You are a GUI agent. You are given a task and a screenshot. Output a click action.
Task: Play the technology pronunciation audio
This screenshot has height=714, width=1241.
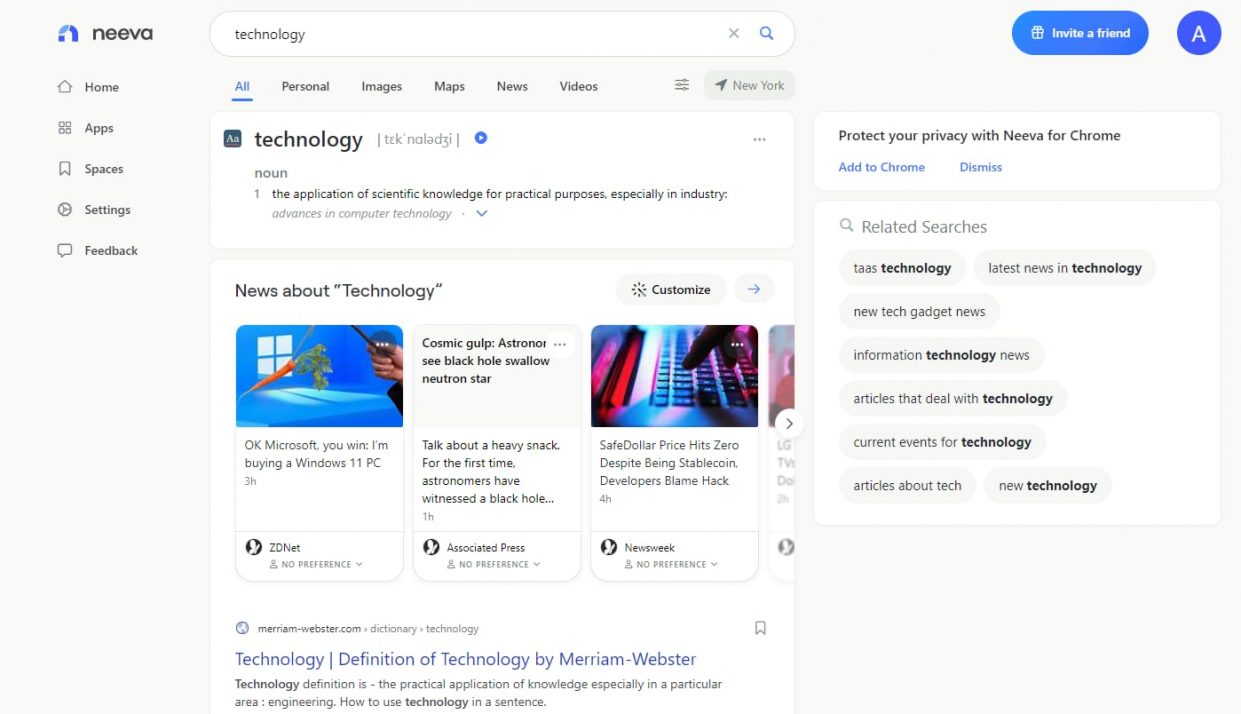point(481,138)
